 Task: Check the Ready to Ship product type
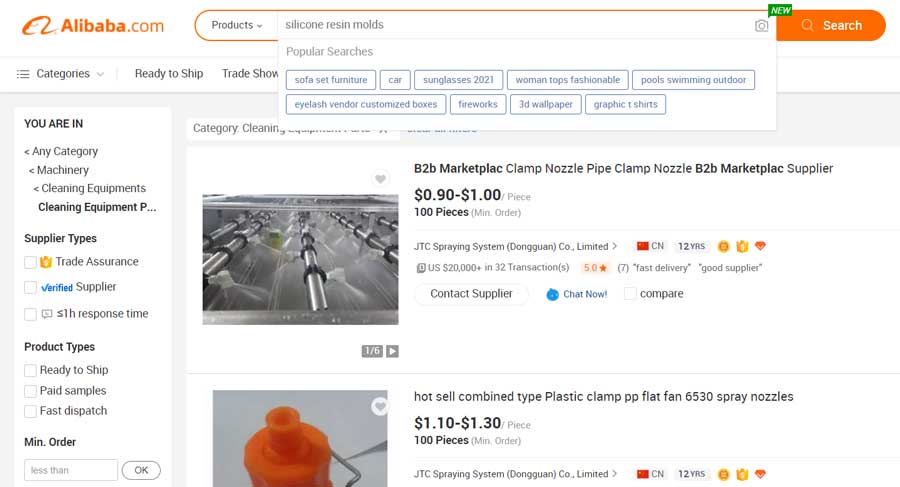click(30, 370)
